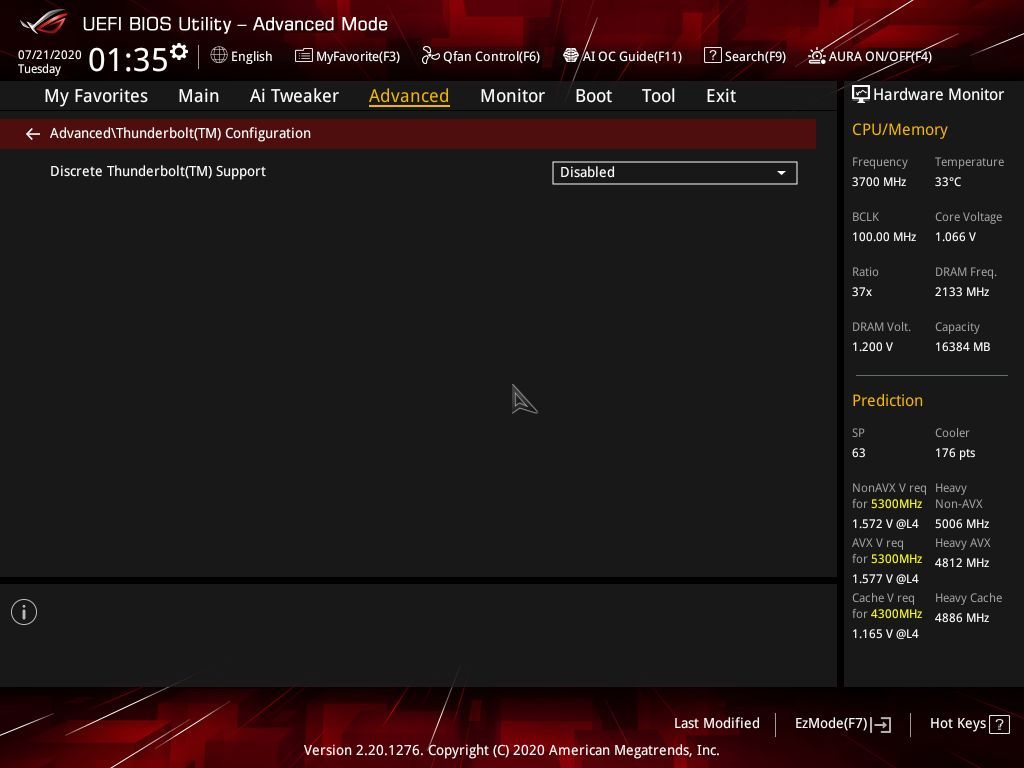This screenshot has height=768, width=1024.
Task: Launch AI OC Guide(F11)
Action: [x=622, y=56]
